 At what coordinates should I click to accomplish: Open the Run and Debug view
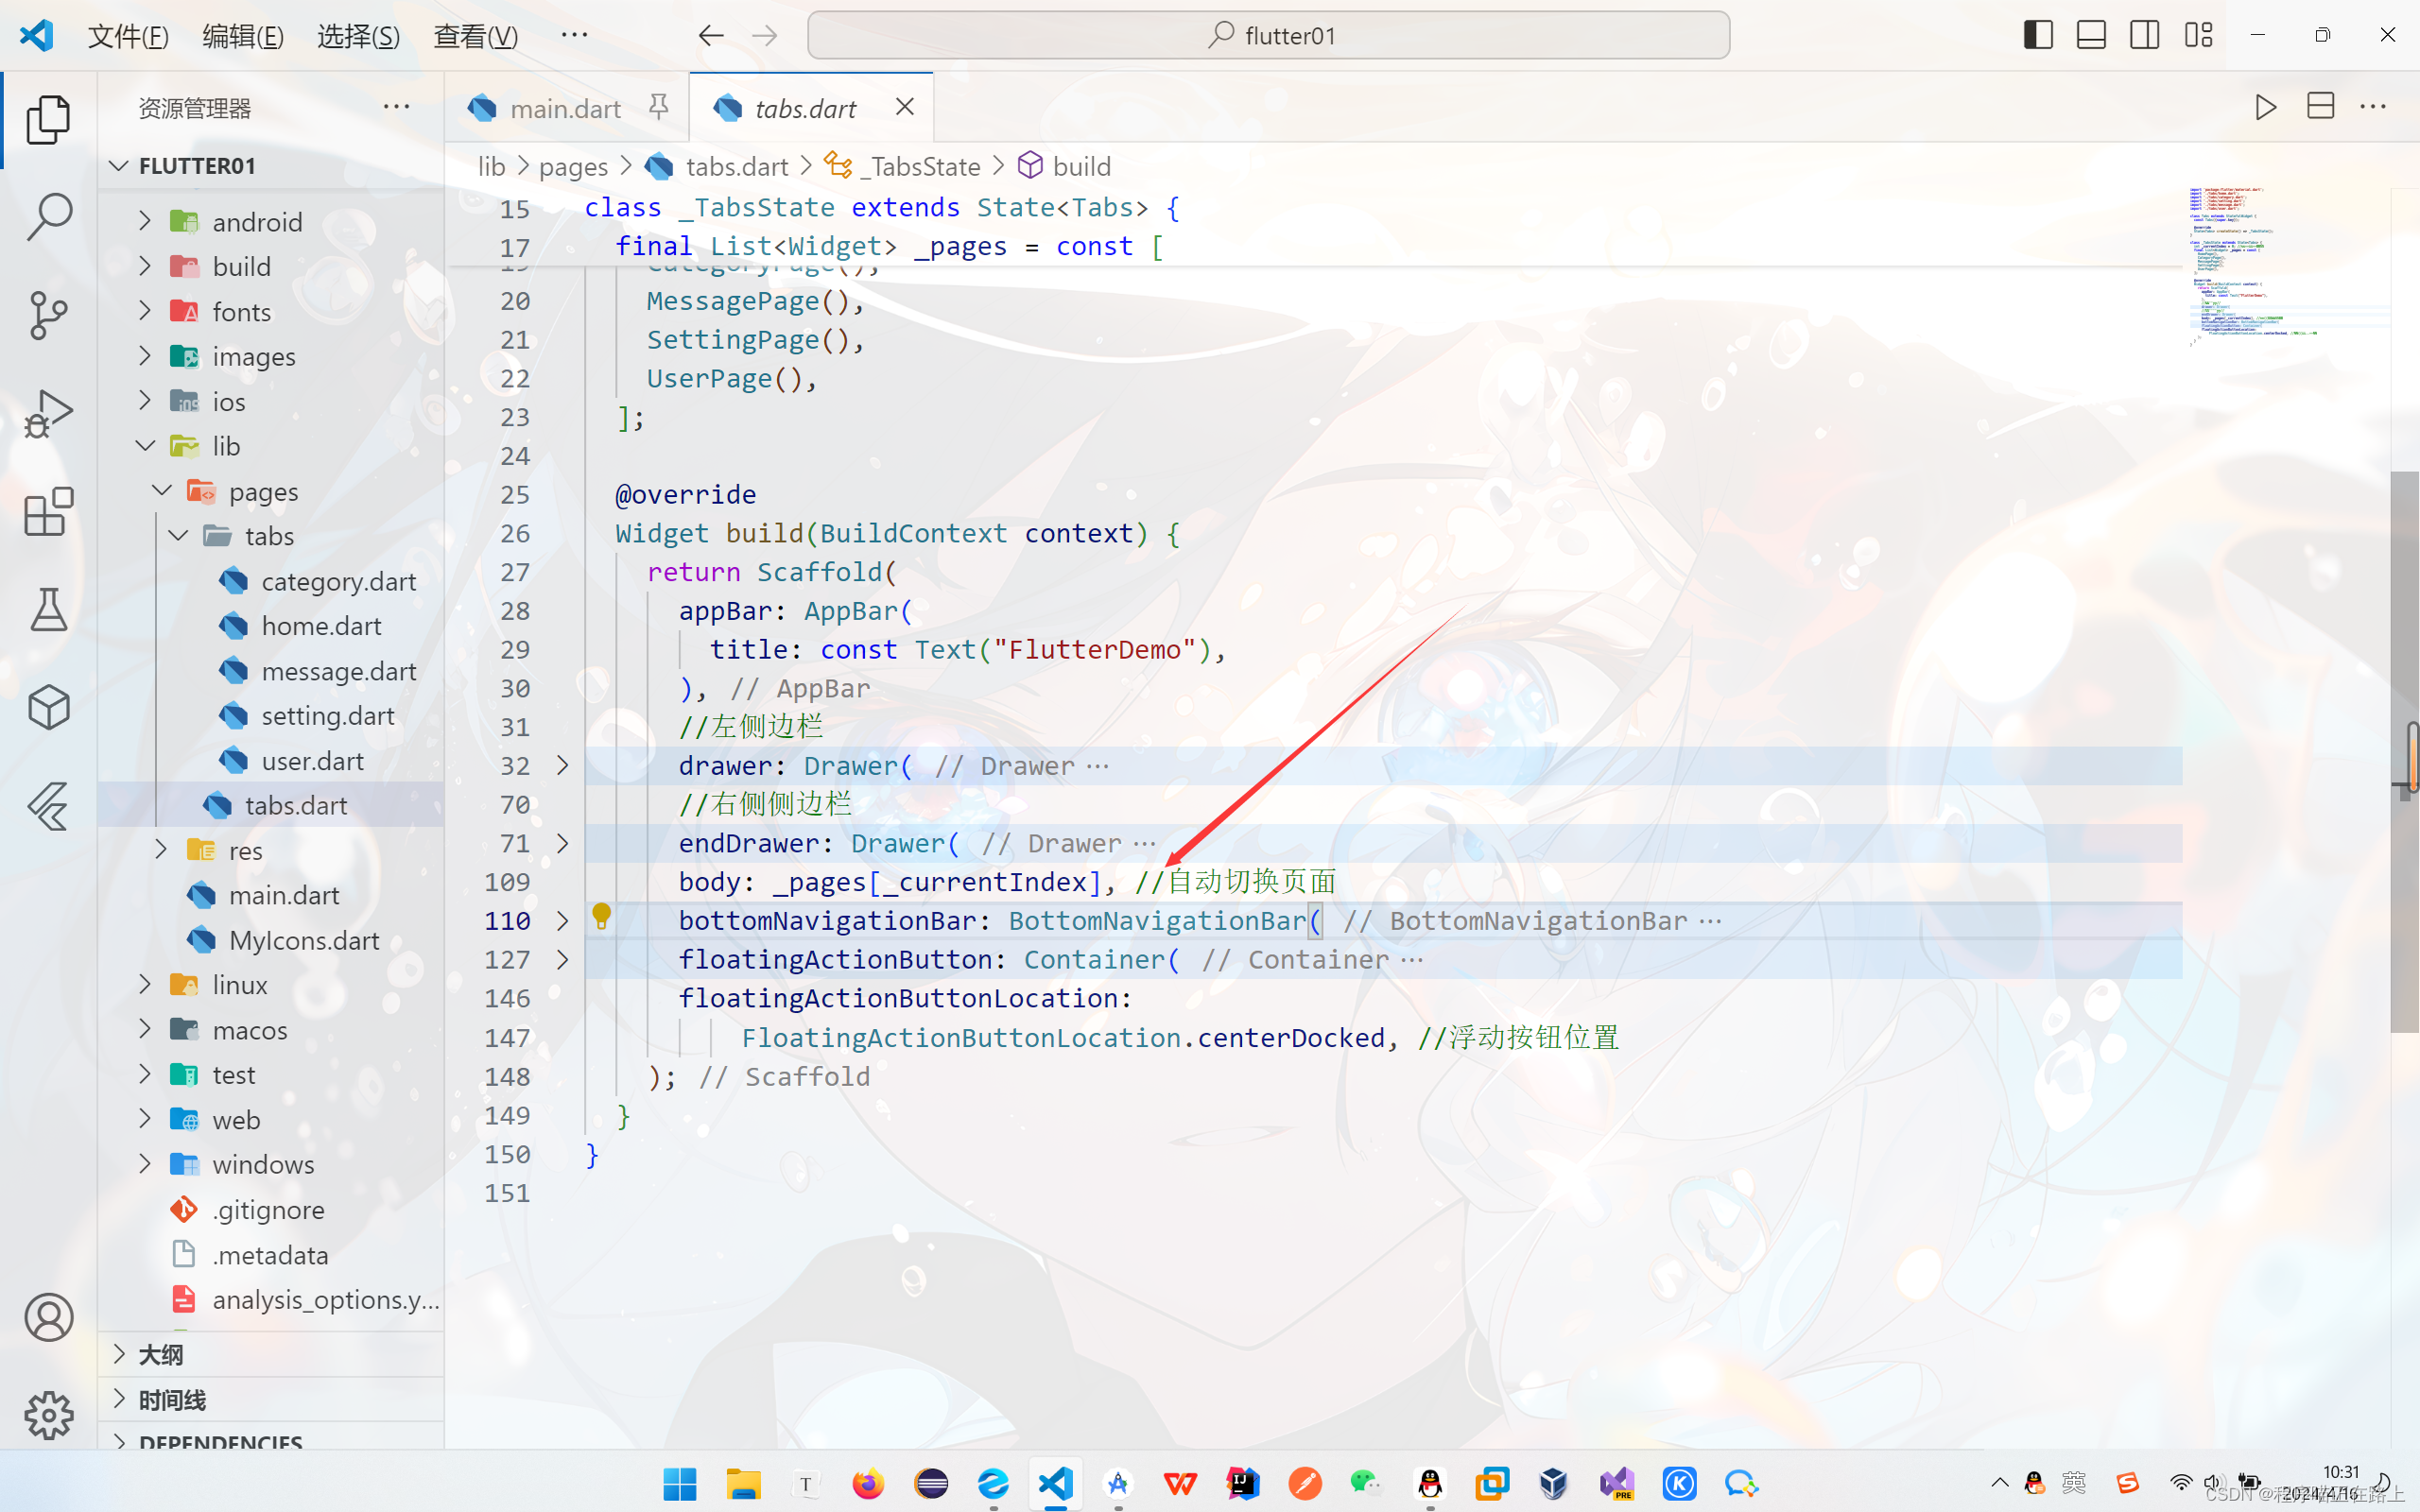click(48, 413)
